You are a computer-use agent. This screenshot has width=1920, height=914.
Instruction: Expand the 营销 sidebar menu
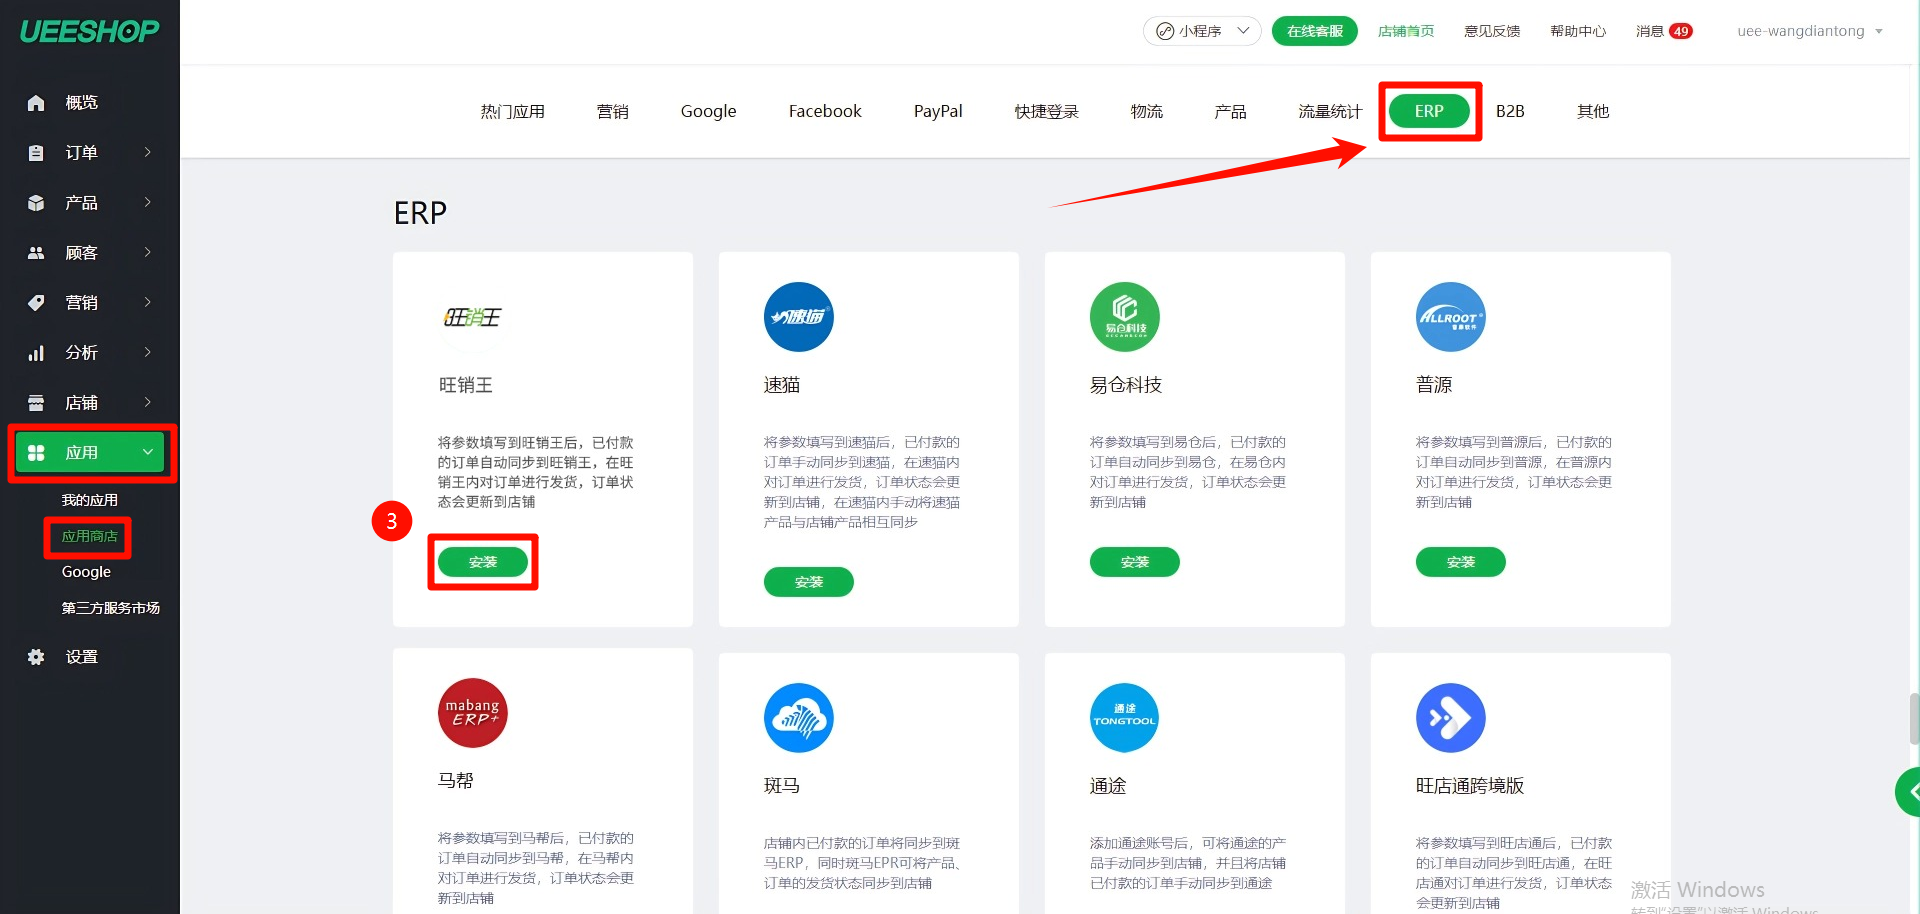[148, 303]
